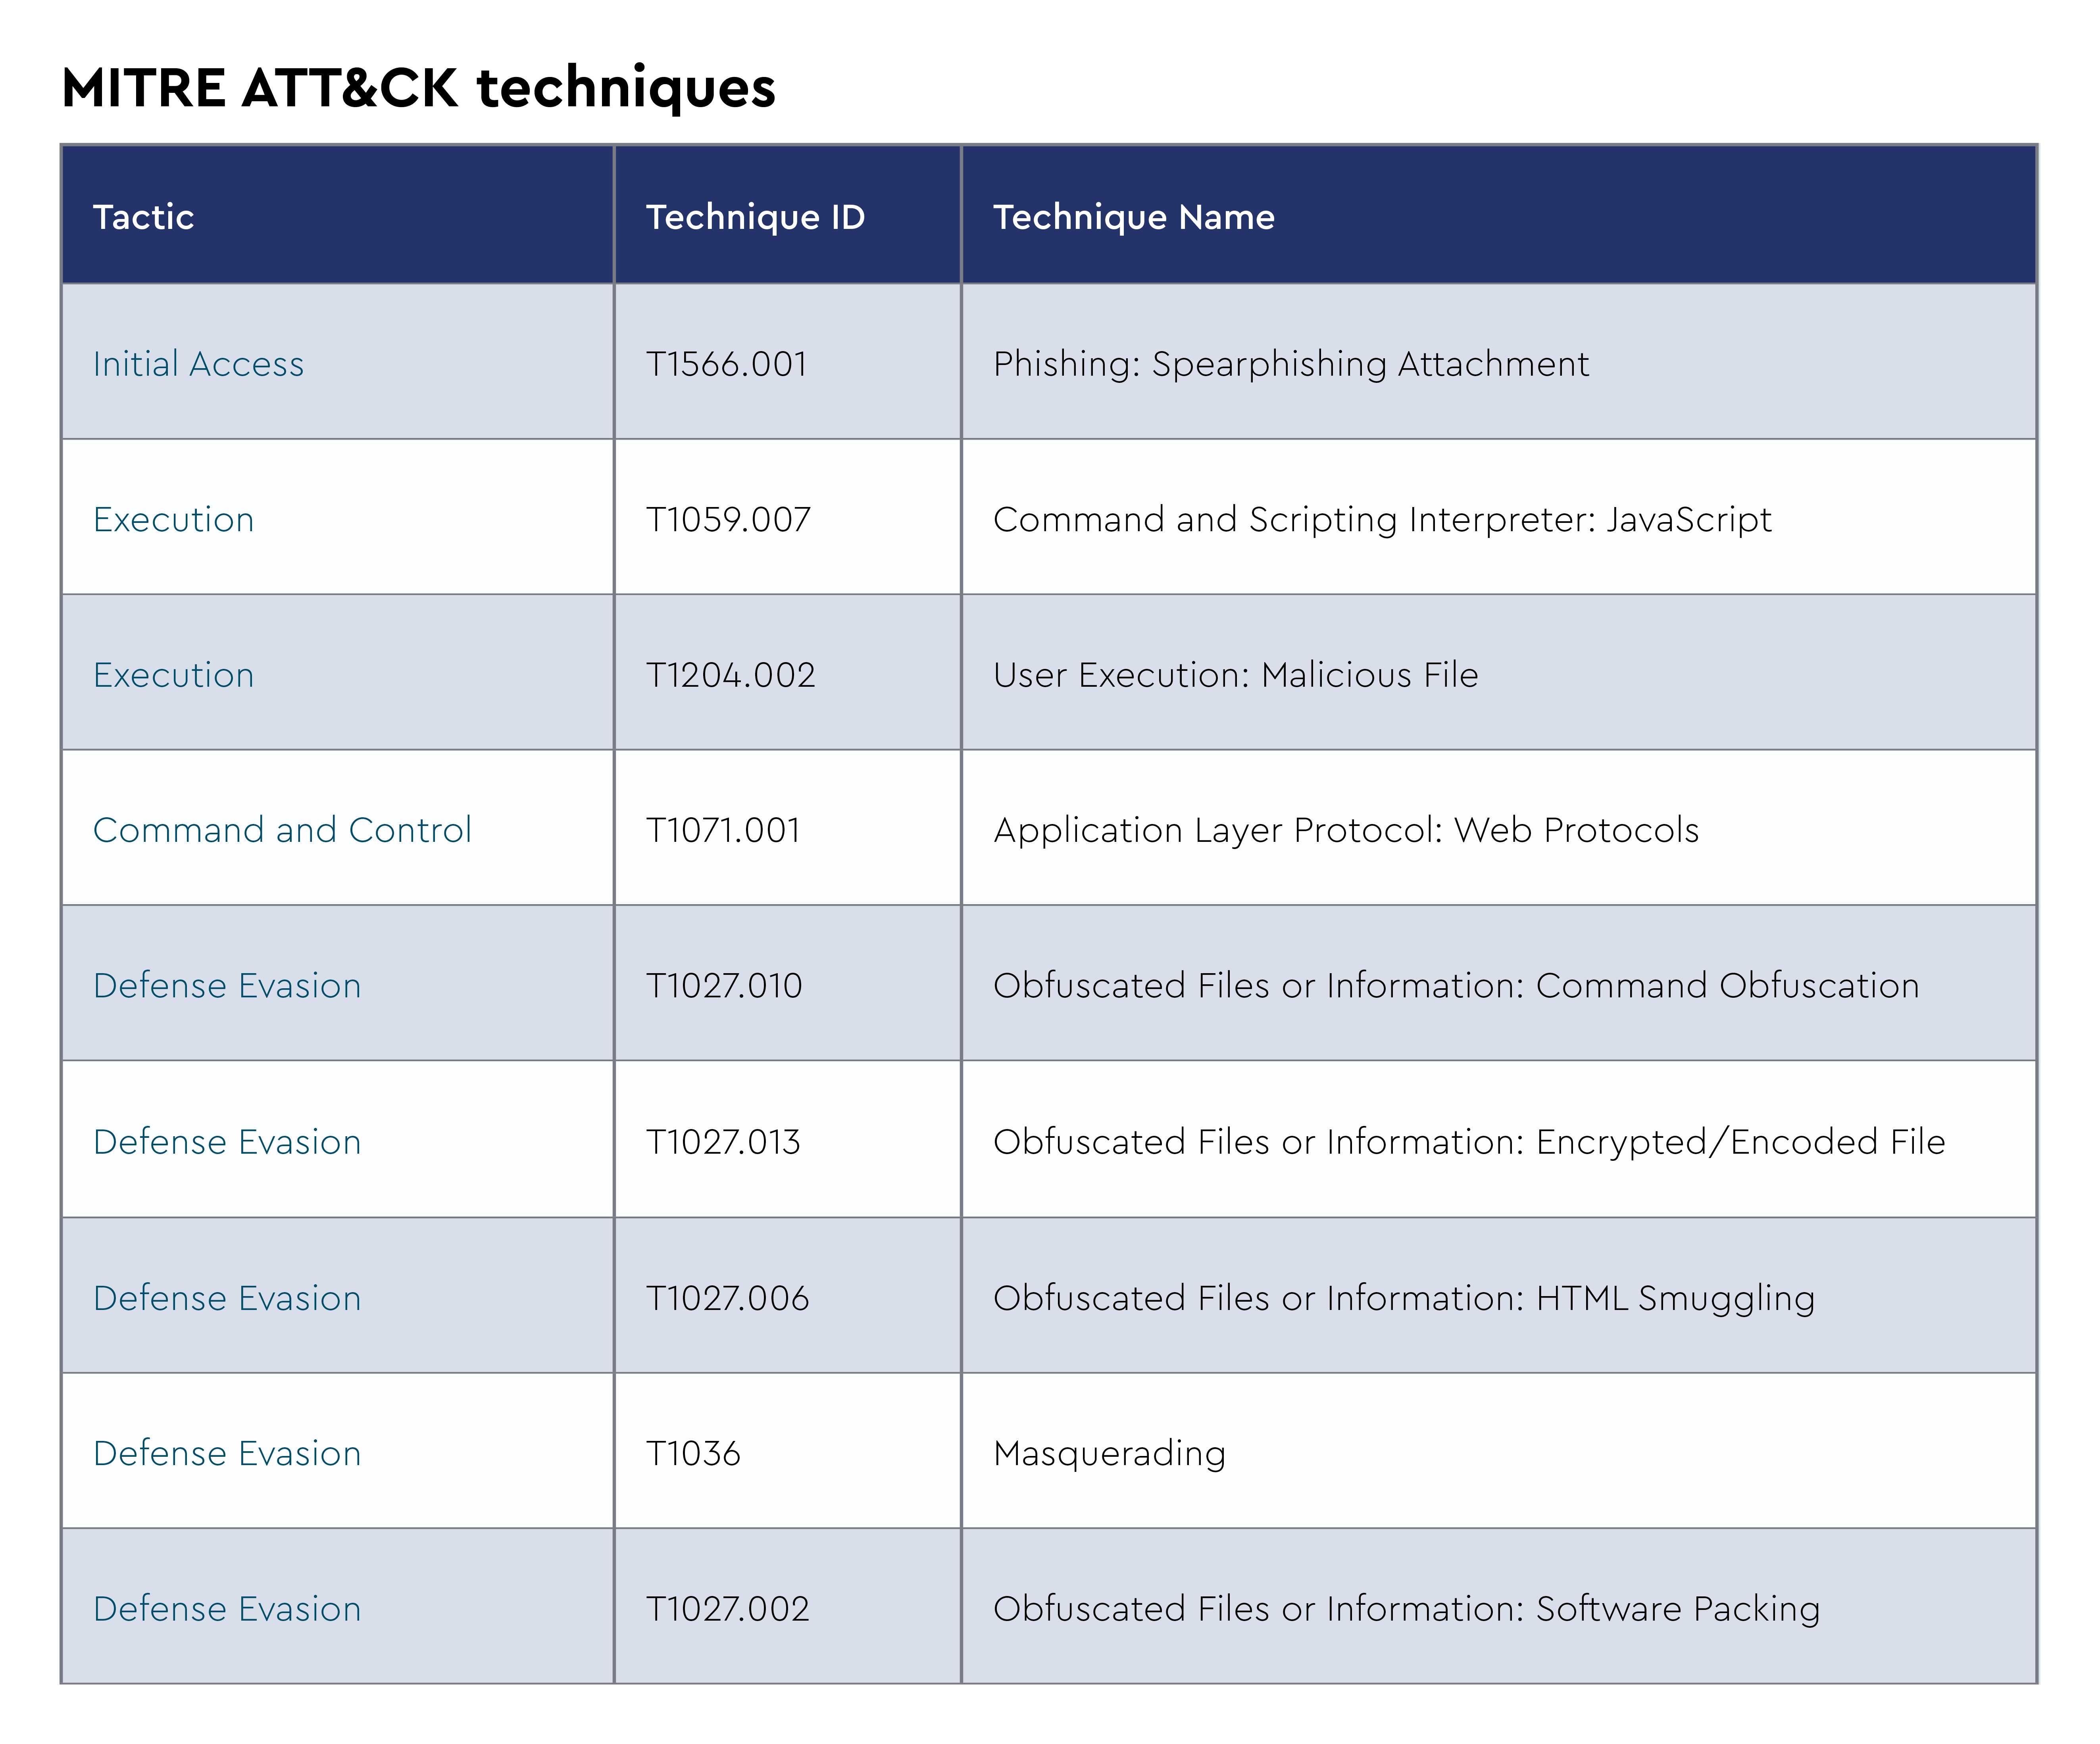
Task: Open the Execution link beside T1204.002
Action: point(173,675)
